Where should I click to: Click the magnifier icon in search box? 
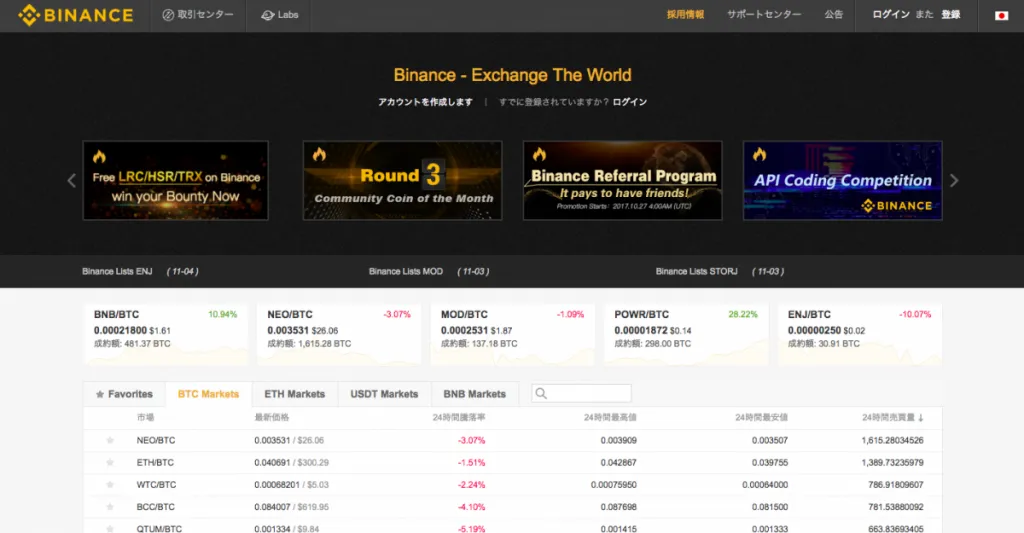pyautogui.click(x=541, y=393)
